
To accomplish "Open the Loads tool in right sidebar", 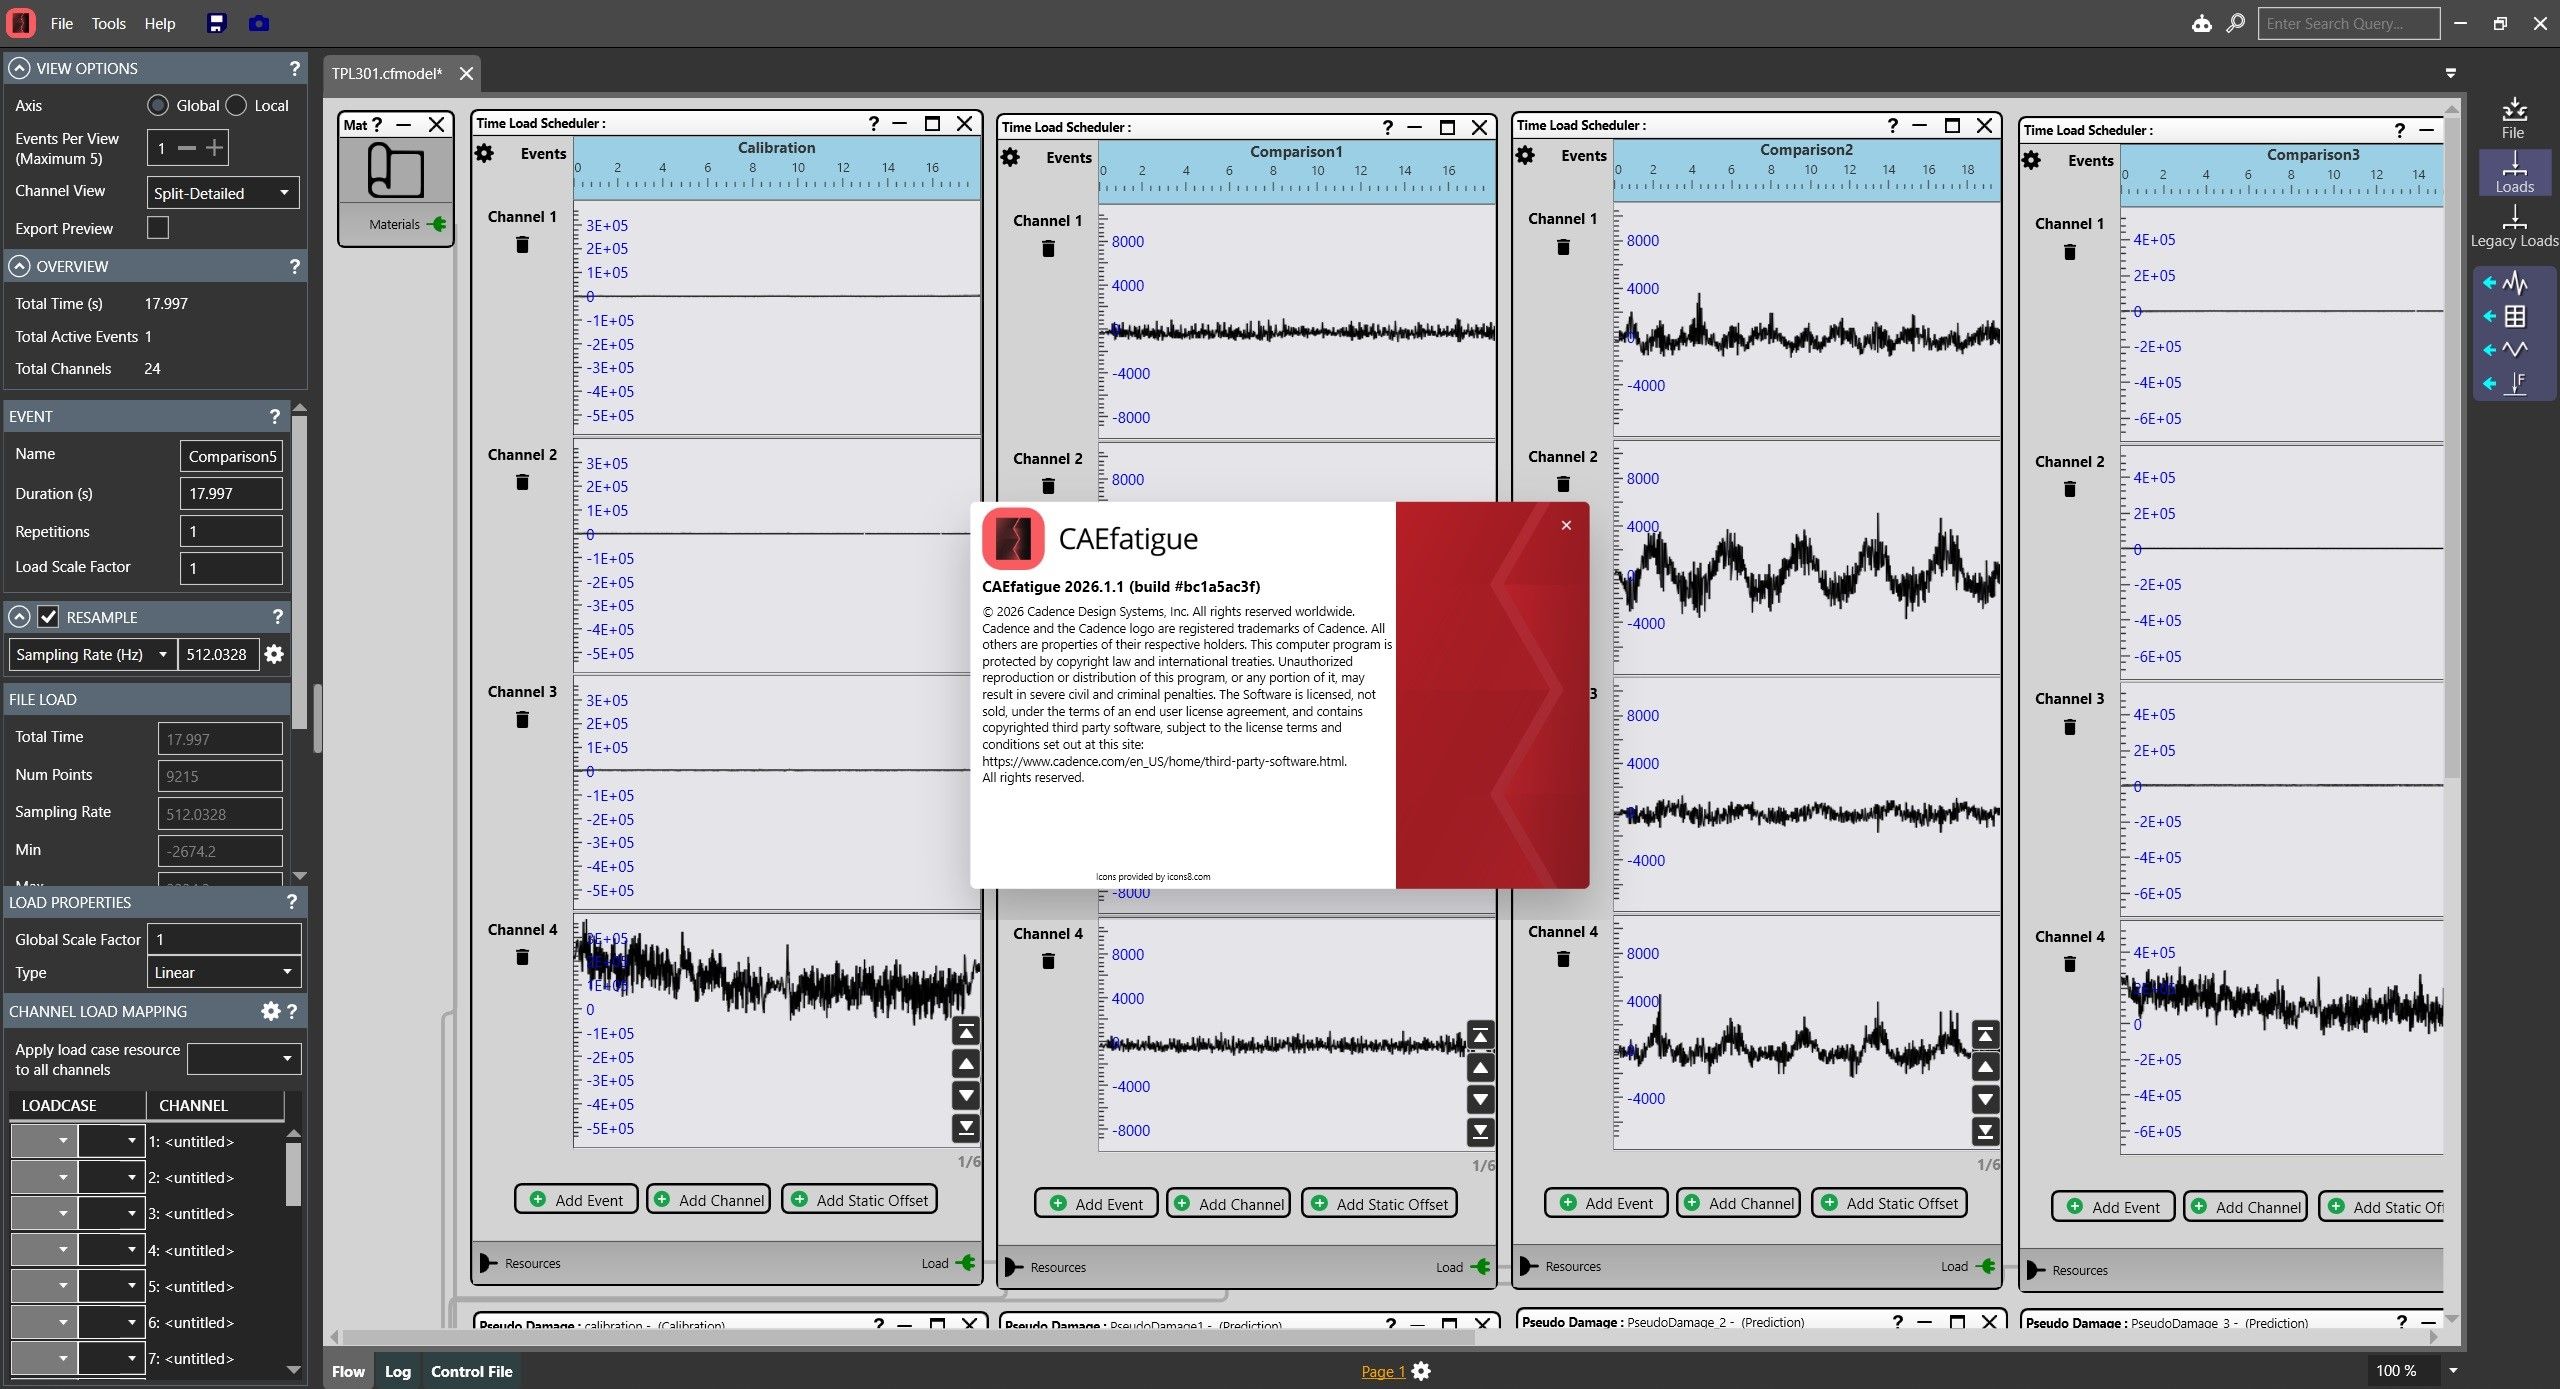I will tap(2514, 172).
